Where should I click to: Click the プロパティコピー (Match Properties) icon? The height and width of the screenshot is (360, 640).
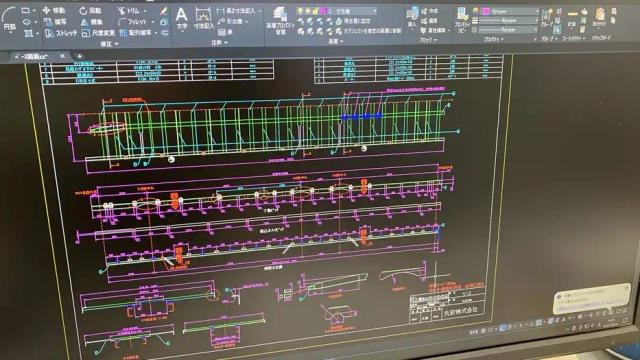pos(463,20)
